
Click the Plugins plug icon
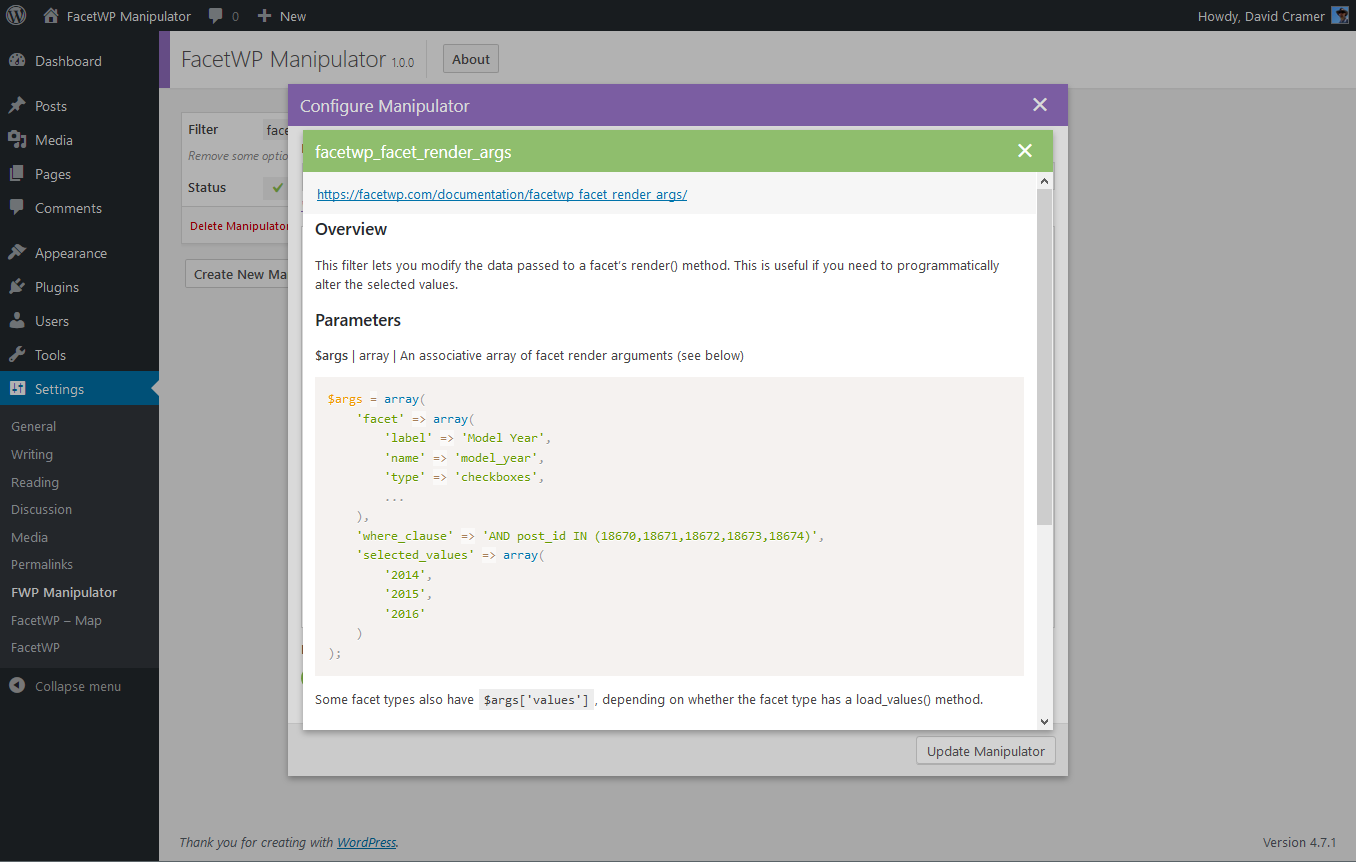click(x=17, y=287)
